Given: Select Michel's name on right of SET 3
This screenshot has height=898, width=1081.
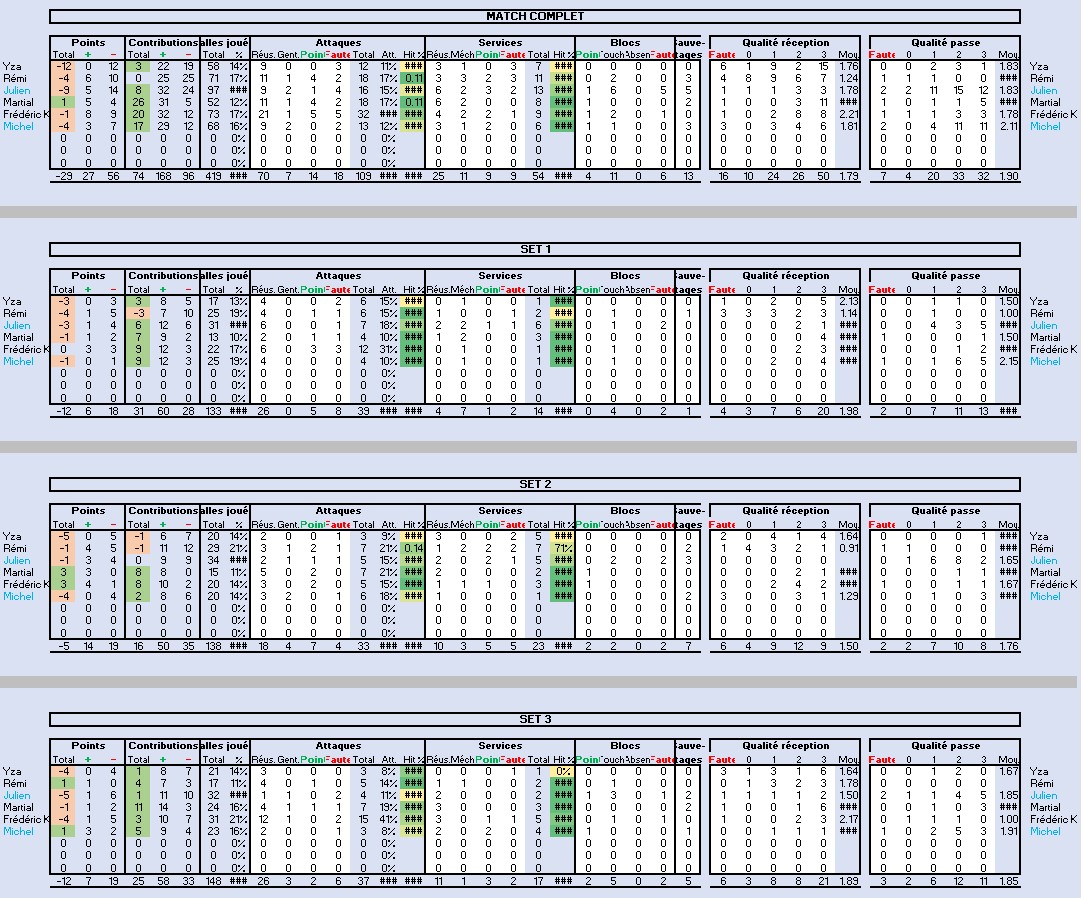Looking at the screenshot, I should (1044, 831).
